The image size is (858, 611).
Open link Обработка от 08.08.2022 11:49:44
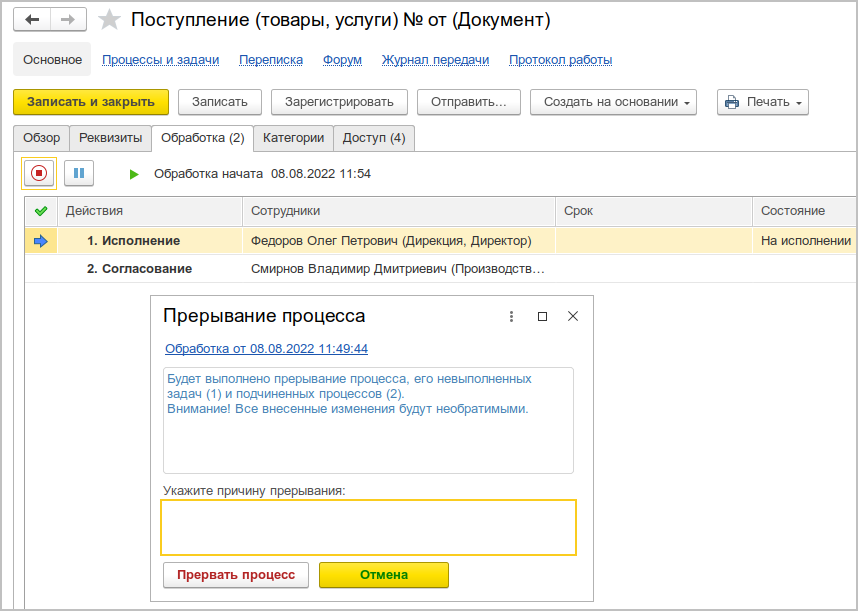266,349
